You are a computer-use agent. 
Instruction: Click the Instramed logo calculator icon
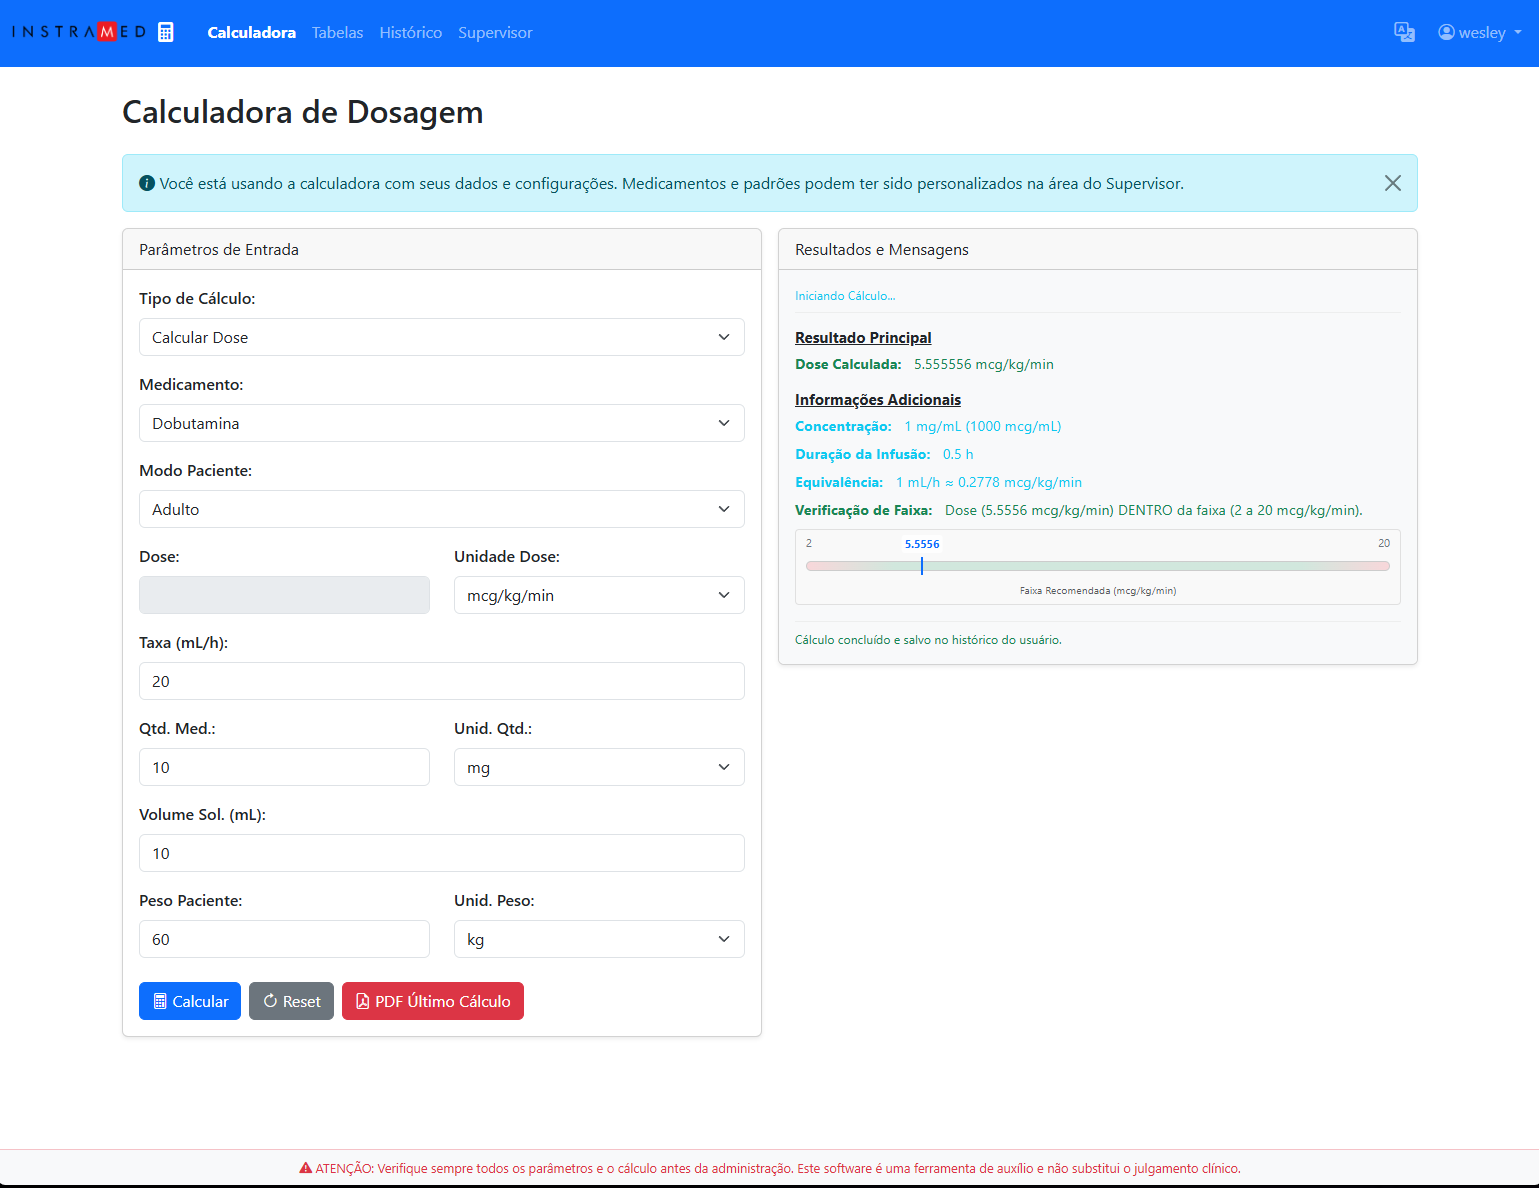166,32
